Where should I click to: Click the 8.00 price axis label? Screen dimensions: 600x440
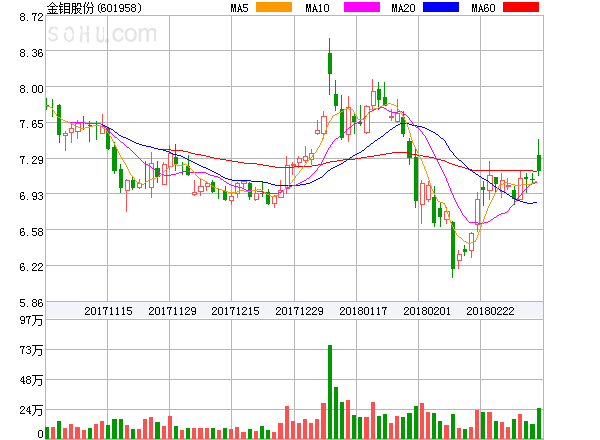(x=31, y=89)
